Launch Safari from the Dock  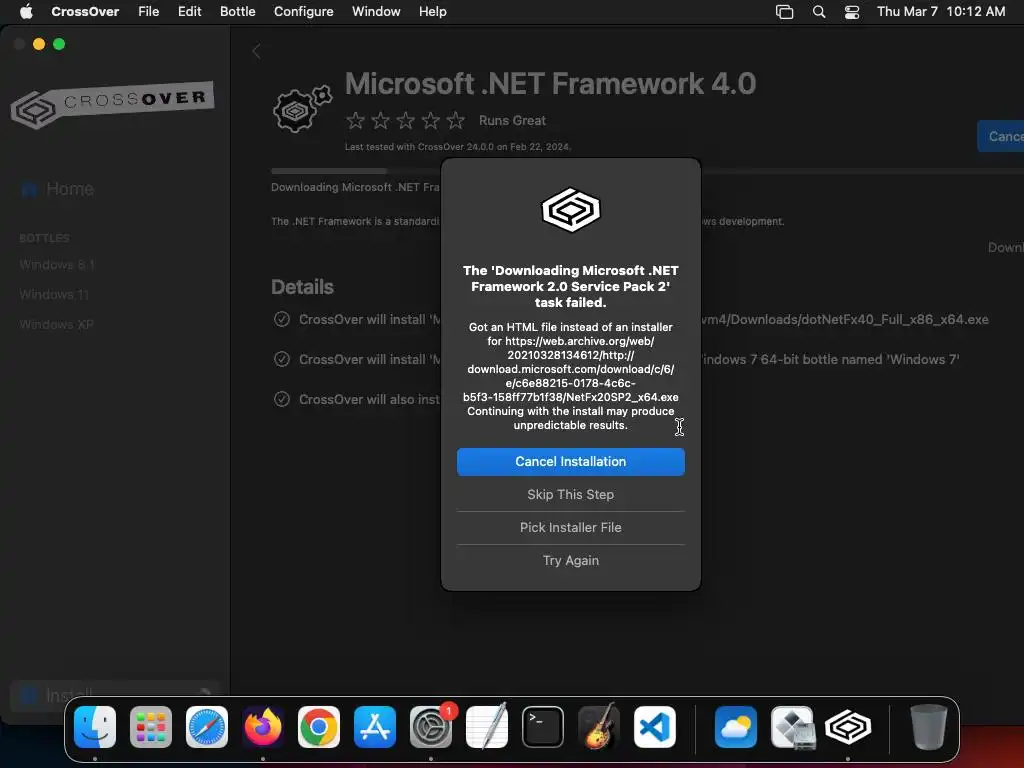207,727
